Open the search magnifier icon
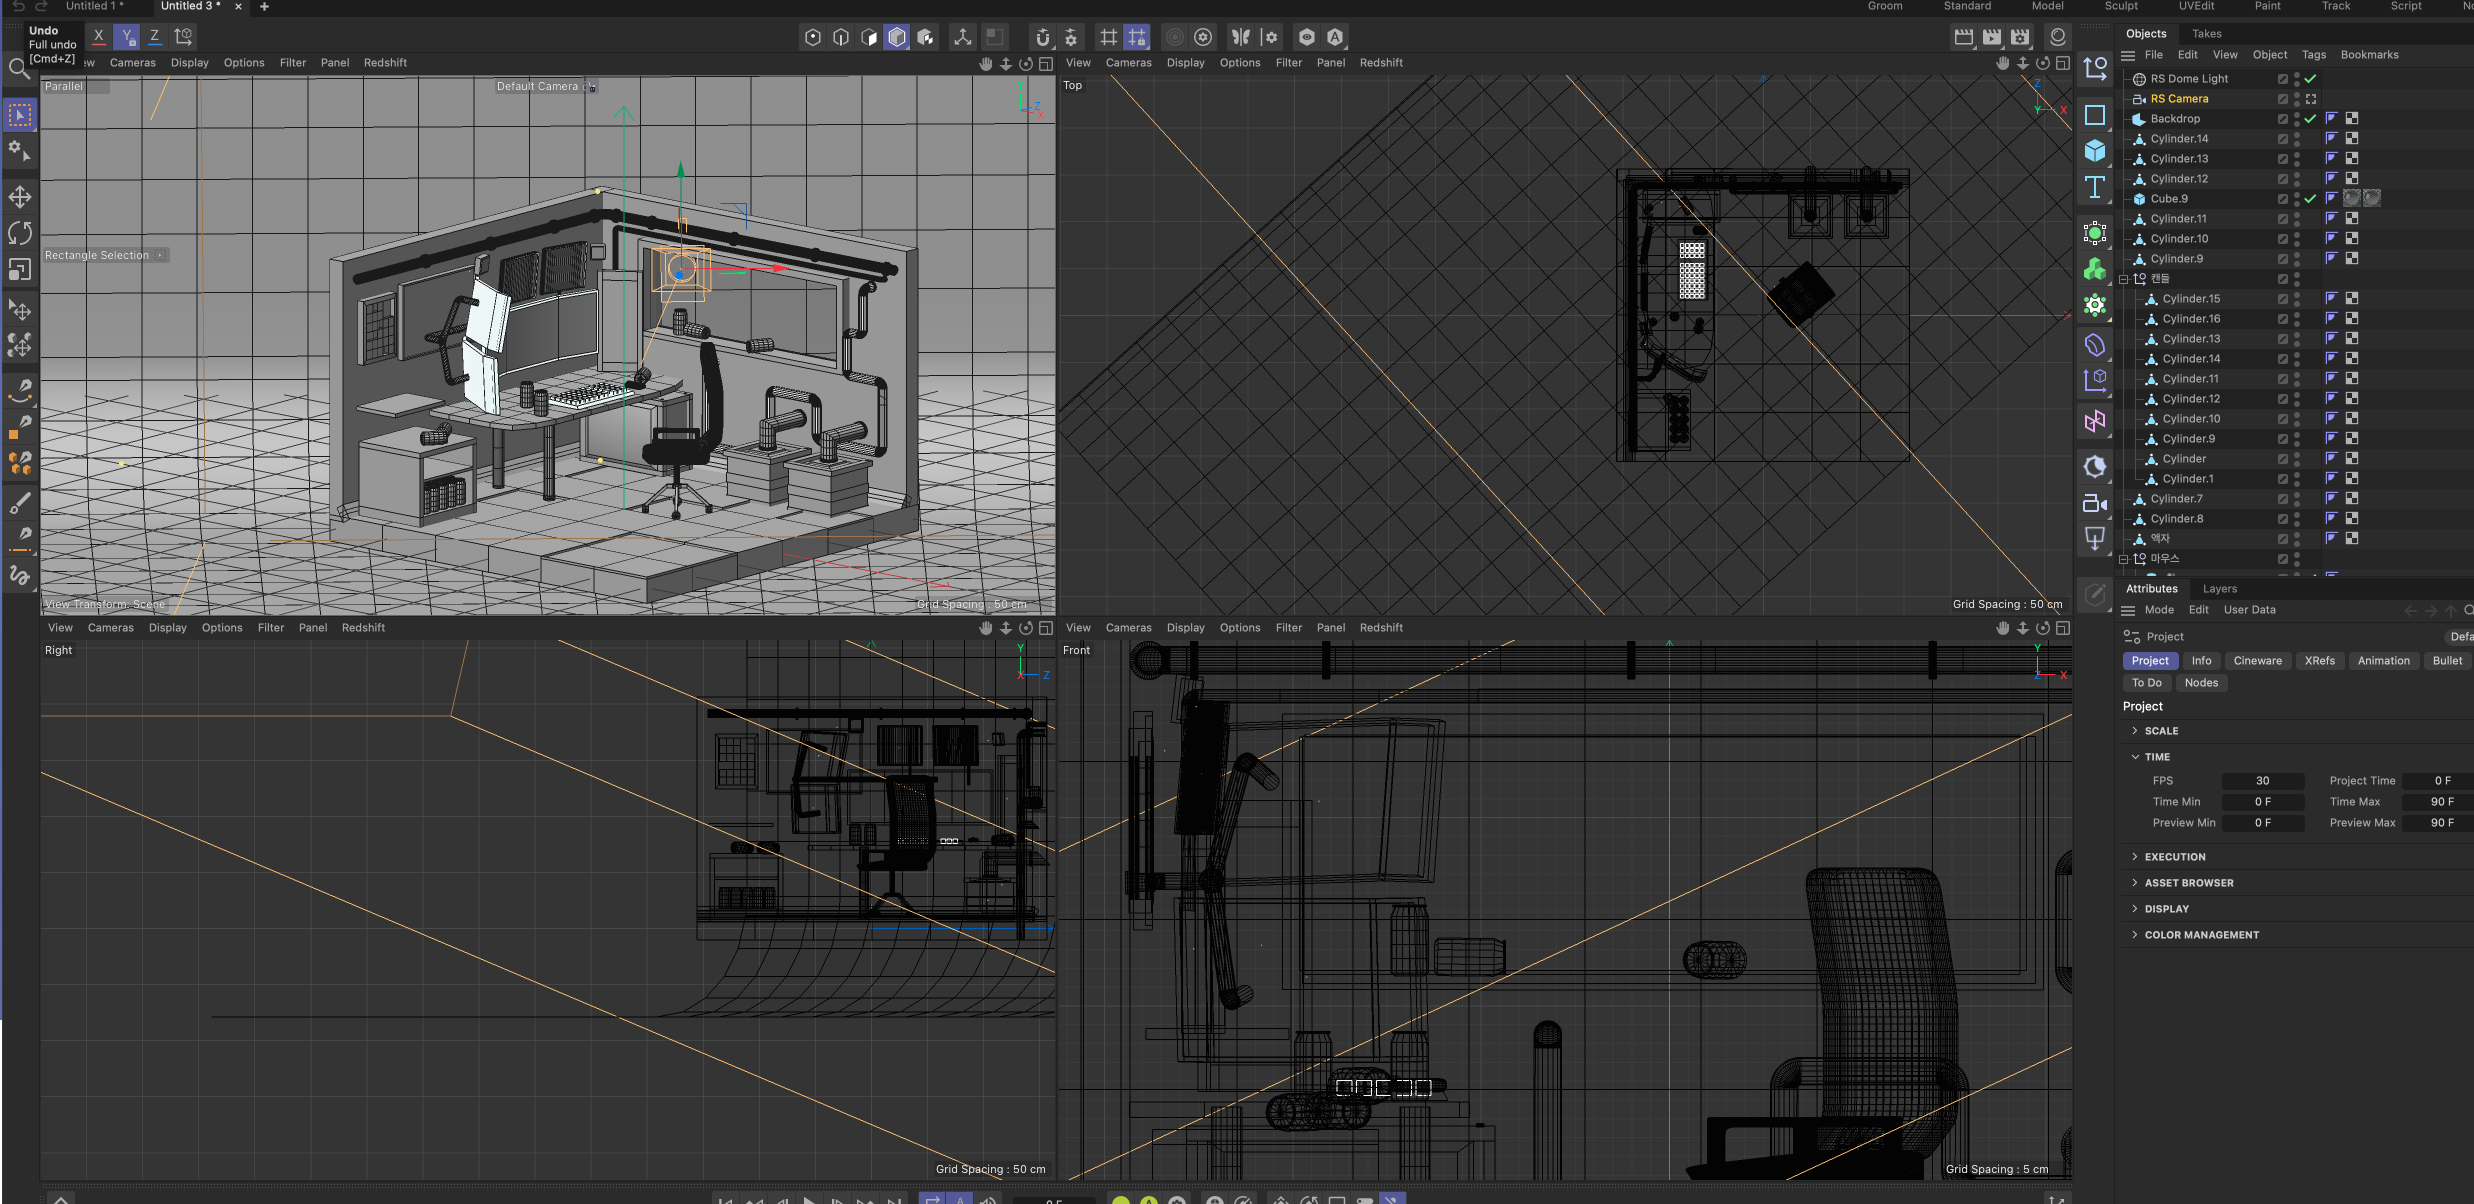 18,69
